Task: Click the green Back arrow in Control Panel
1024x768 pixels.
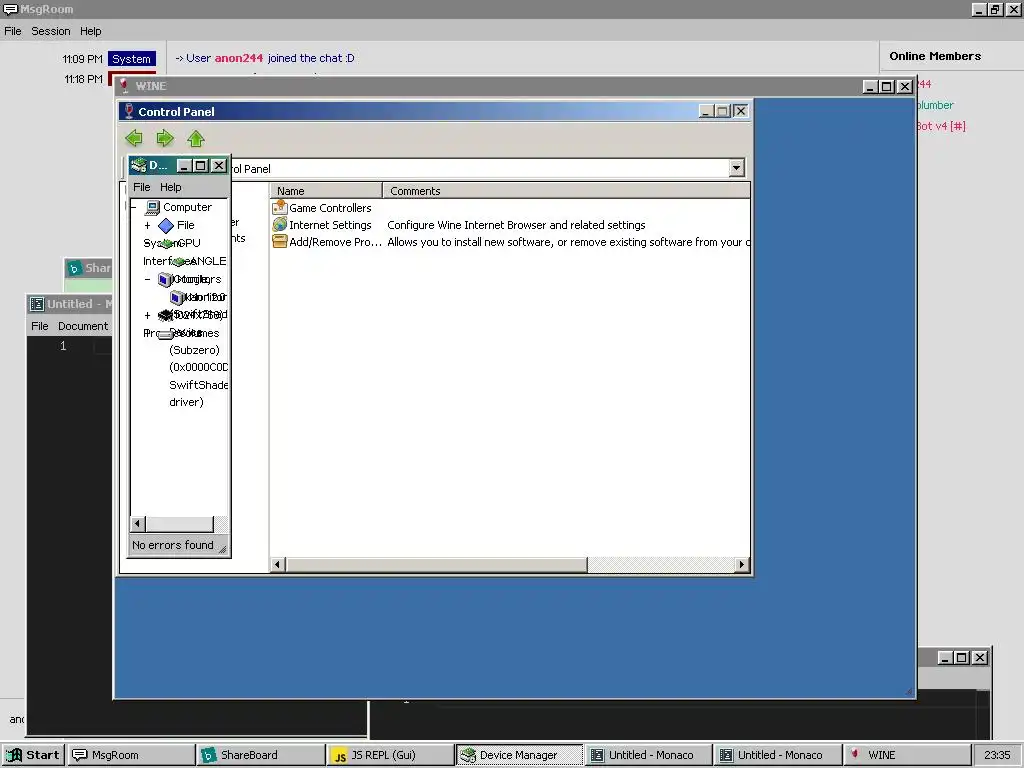Action: tap(134, 138)
